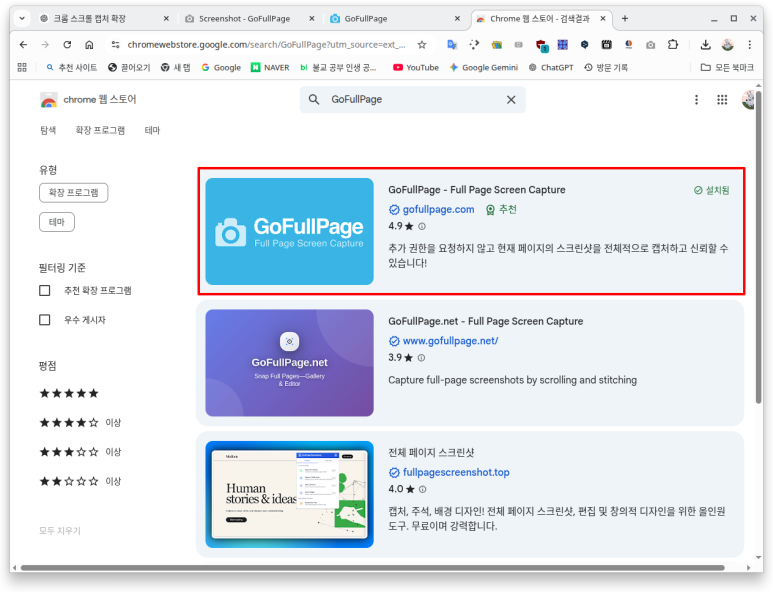Open the Google account avatar
The width and height of the screenshot is (773, 592).
[748, 100]
